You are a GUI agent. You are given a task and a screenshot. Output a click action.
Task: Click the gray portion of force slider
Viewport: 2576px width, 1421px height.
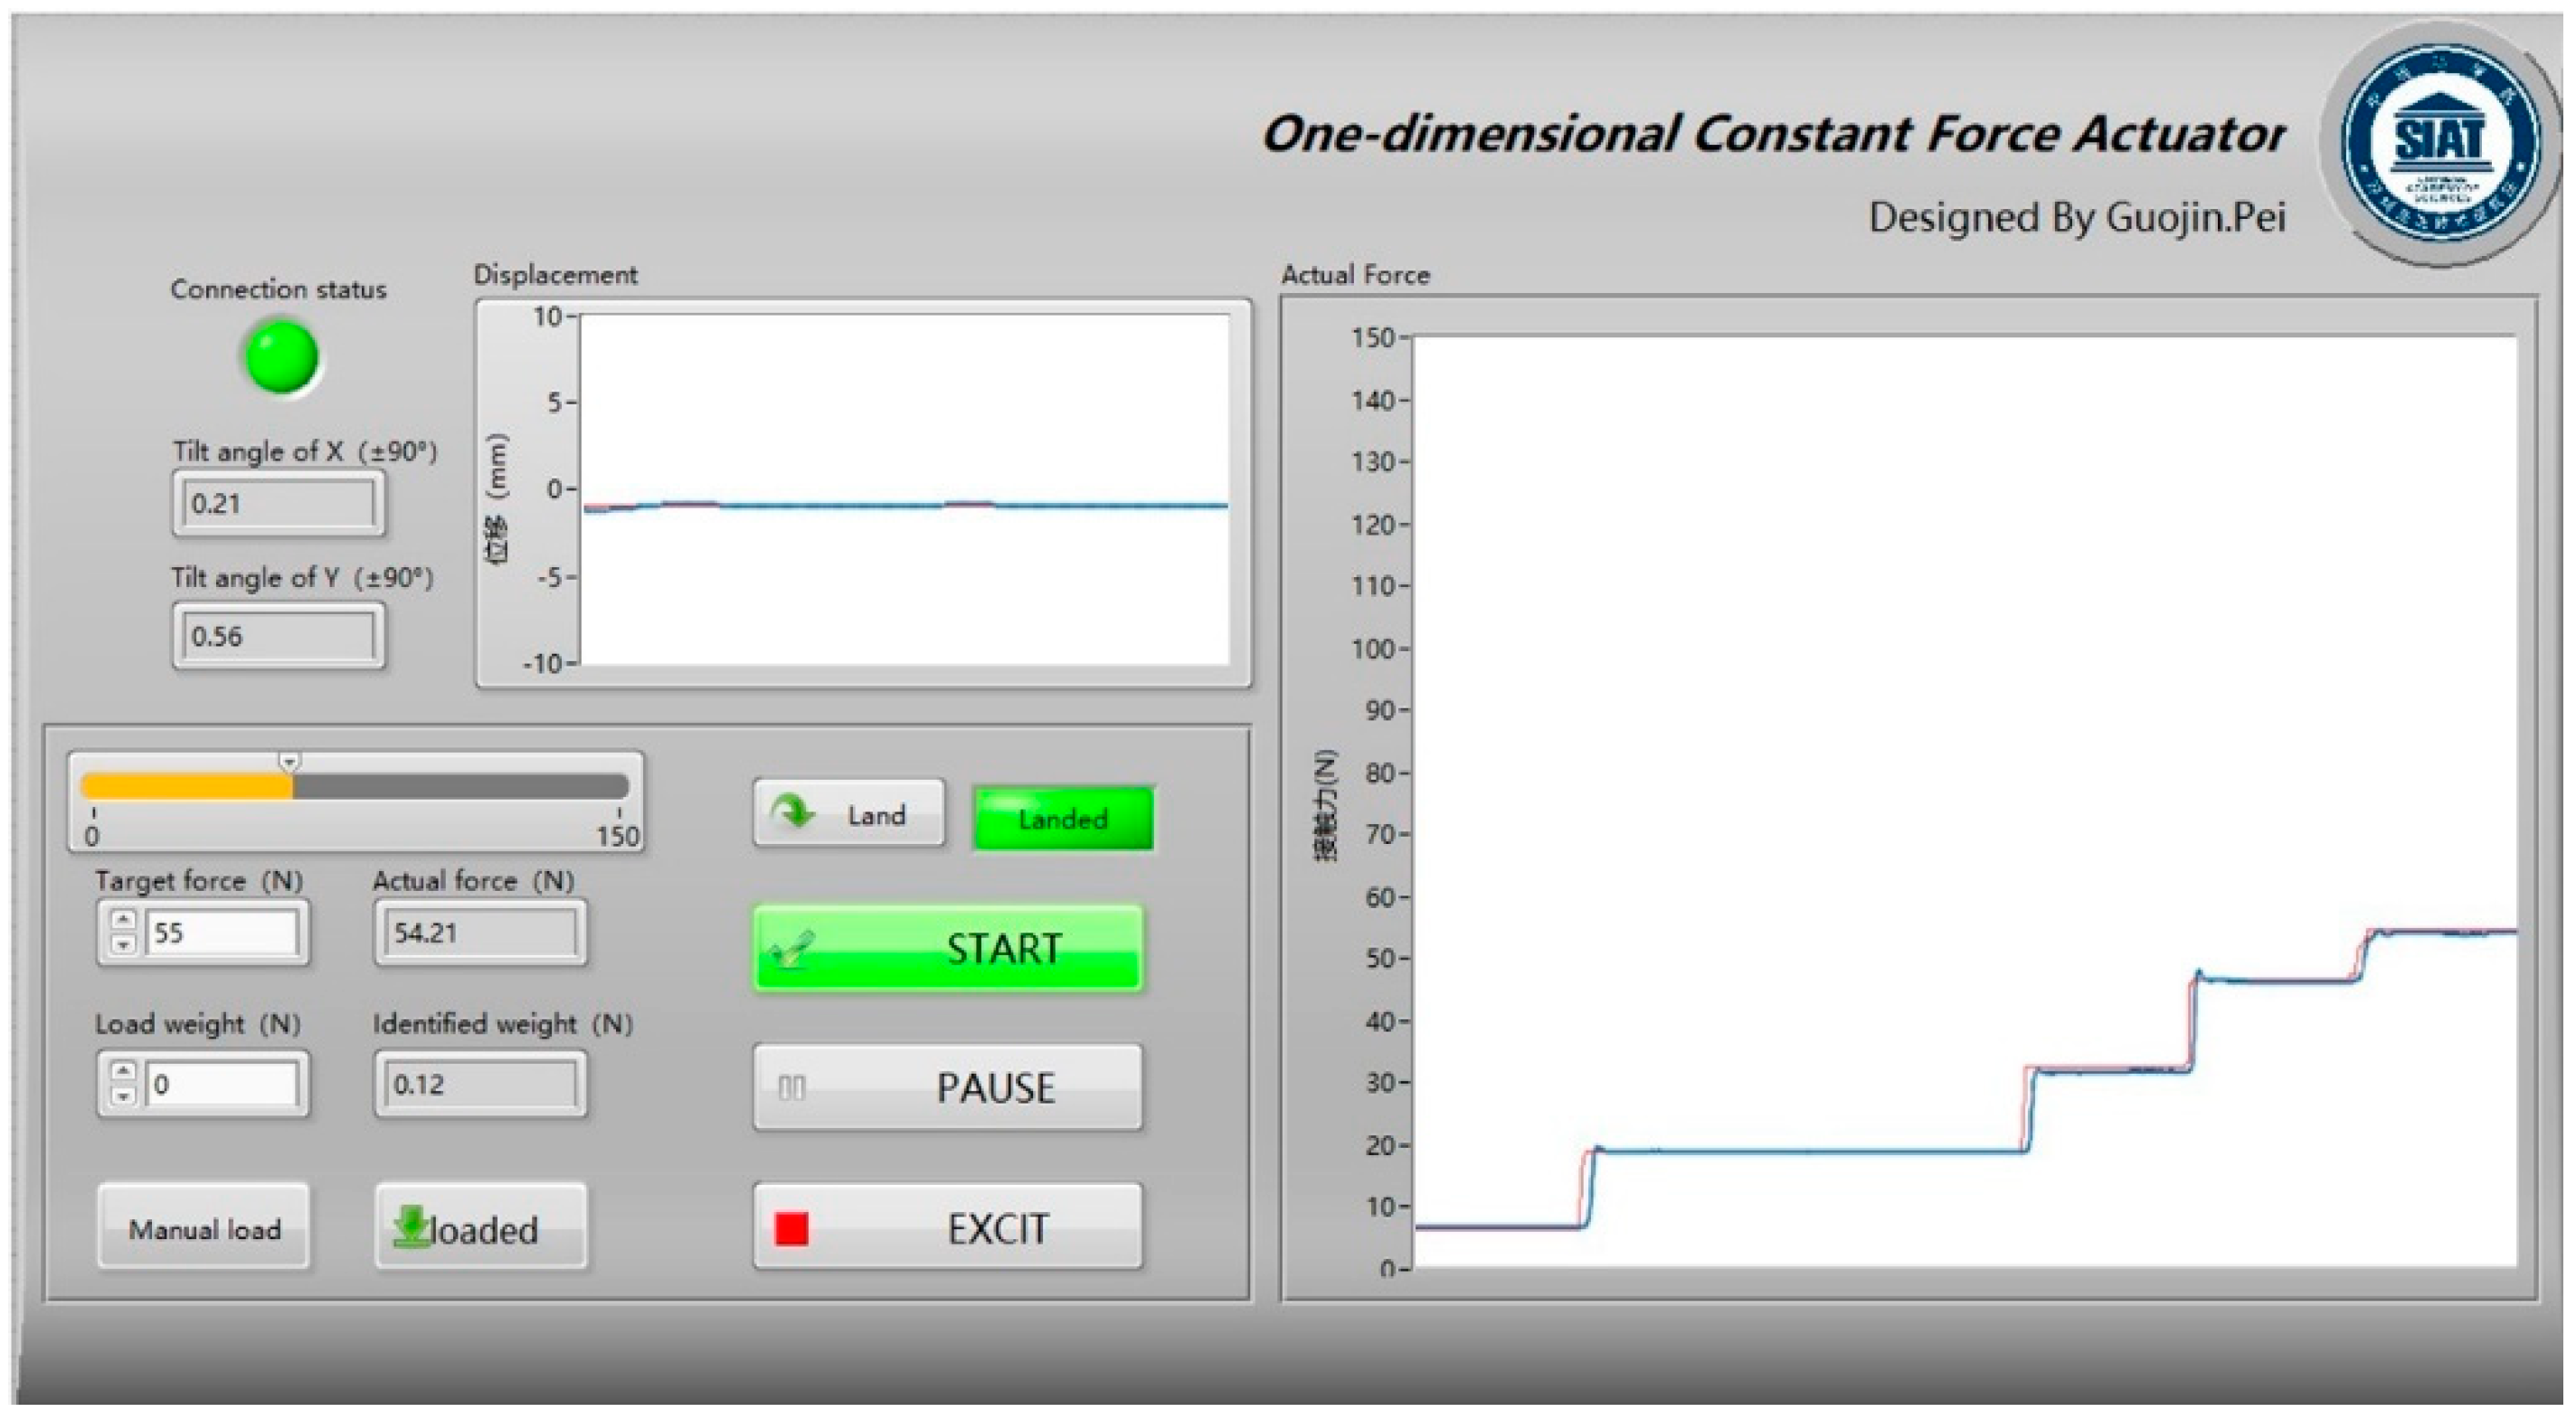(x=460, y=786)
